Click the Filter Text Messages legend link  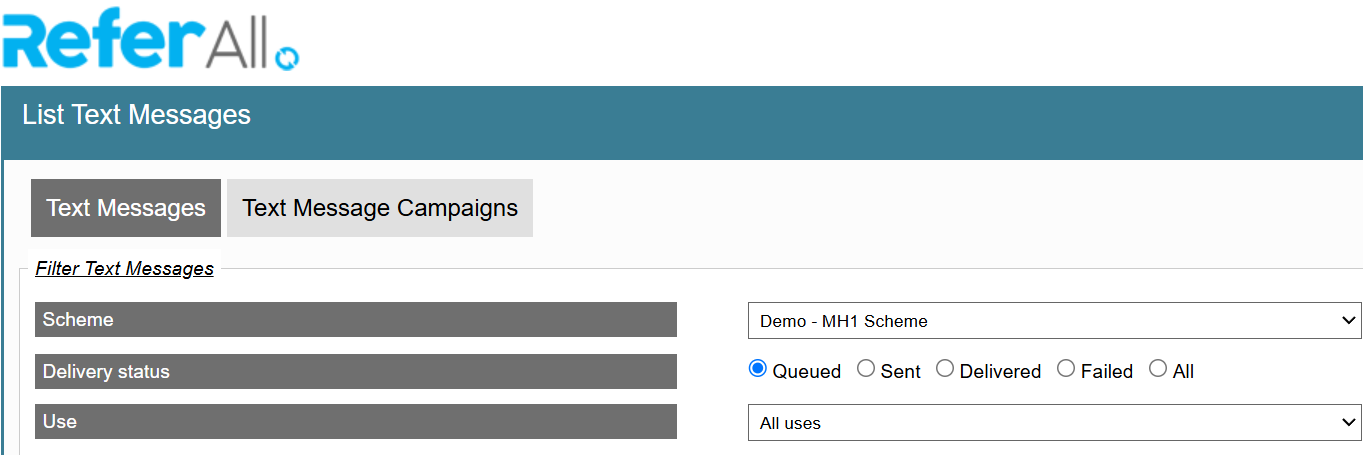124,268
